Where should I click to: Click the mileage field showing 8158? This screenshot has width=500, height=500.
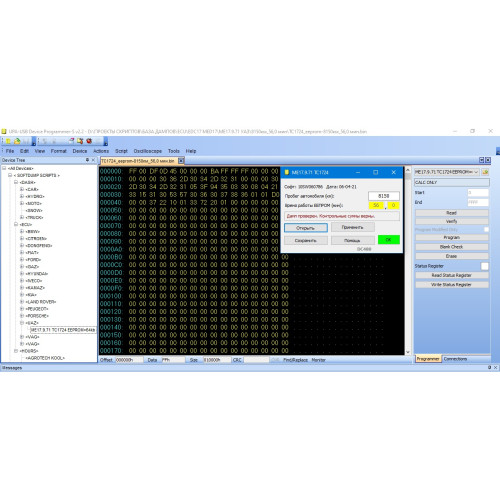pyautogui.click(x=384, y=196)
